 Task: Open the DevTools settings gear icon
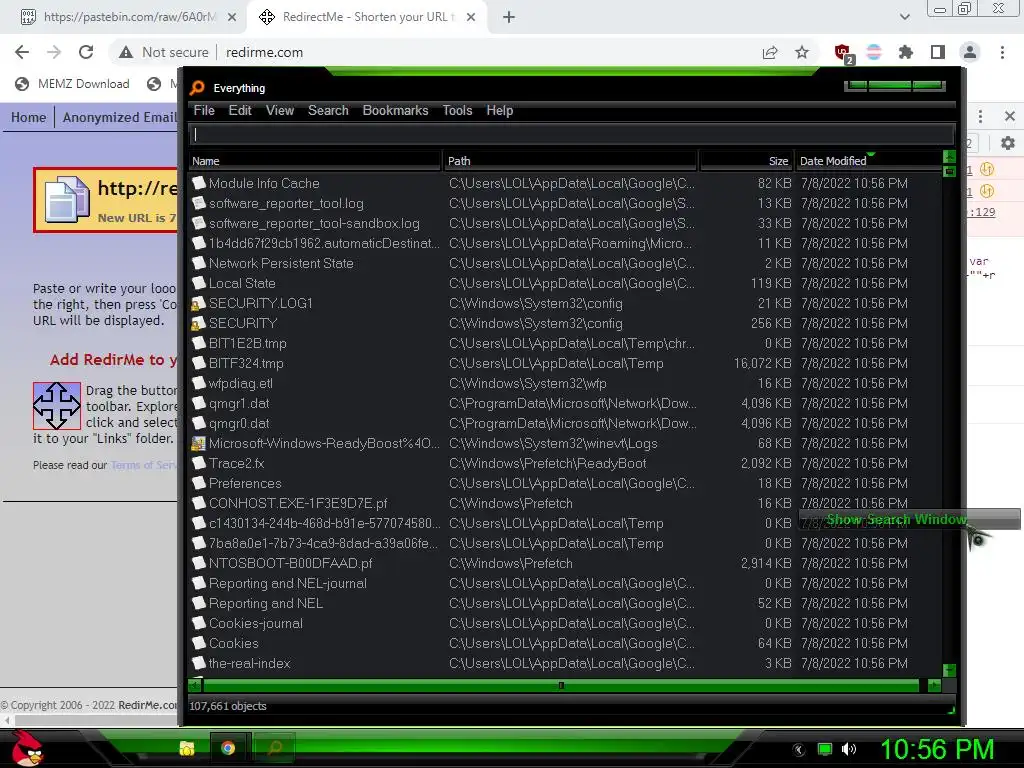click(1008, 143)
